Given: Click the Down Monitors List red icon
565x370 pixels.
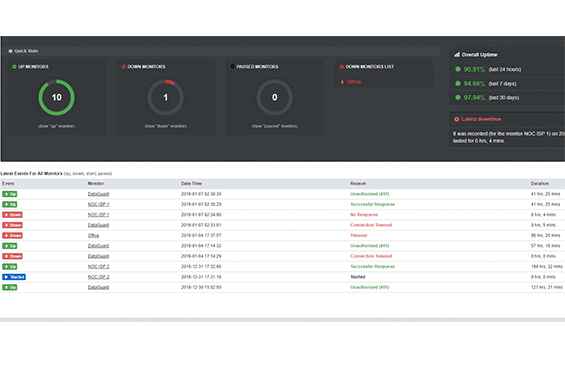Looking at the screenshot, I should pos(342,67).
